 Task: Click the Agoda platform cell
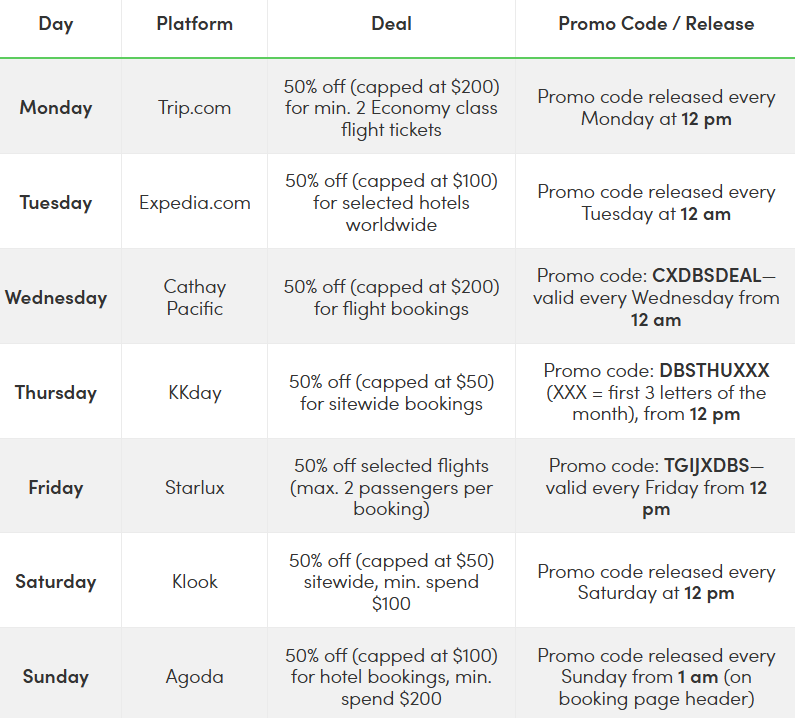[x=194, y=677]
